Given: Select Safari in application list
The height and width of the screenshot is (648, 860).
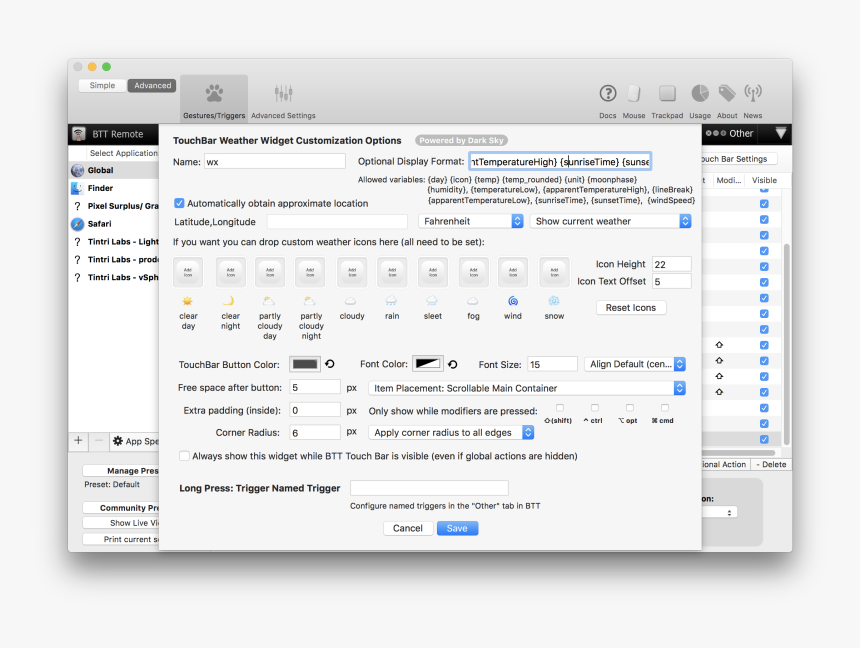Looking at the screenshot, I should point(114,224).
